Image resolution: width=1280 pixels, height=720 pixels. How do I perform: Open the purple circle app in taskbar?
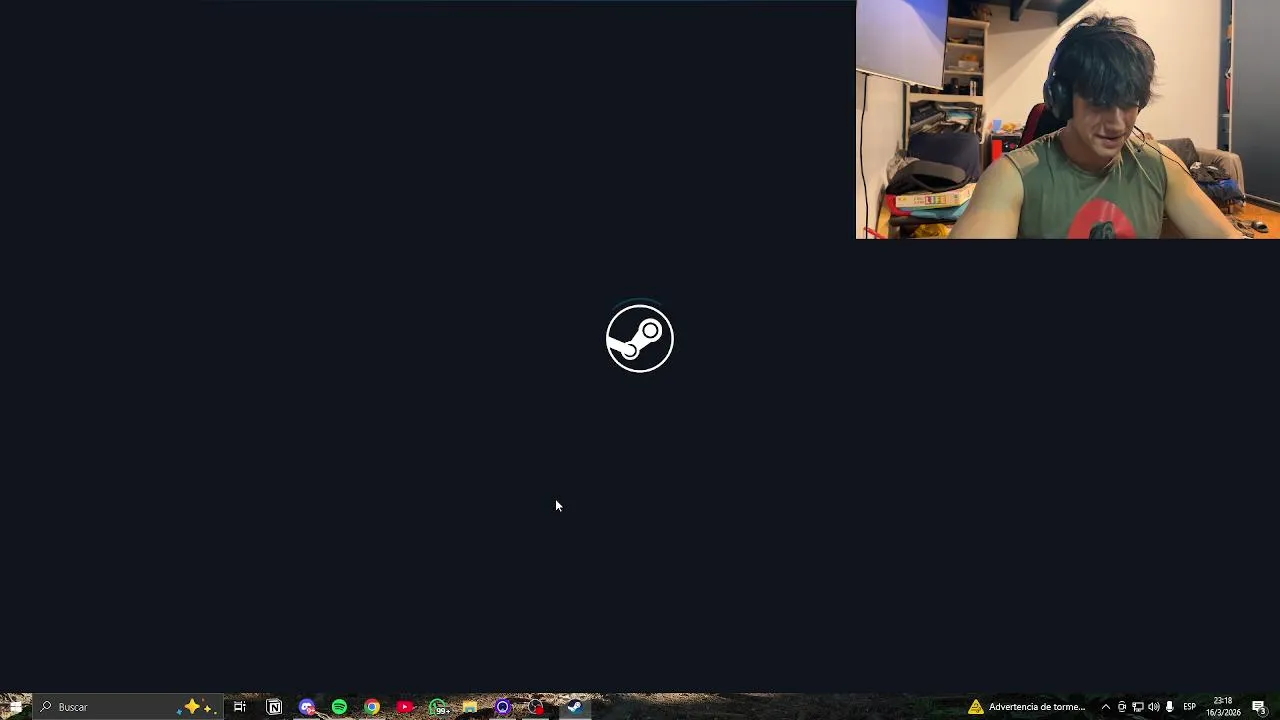click(x=503, y=707)
